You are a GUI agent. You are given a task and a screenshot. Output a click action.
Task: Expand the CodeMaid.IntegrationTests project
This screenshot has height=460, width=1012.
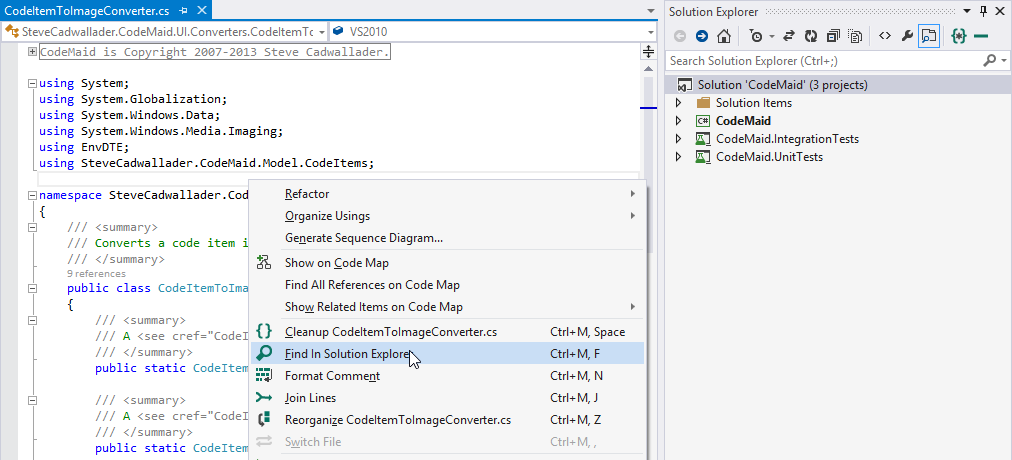click(678, 139)
